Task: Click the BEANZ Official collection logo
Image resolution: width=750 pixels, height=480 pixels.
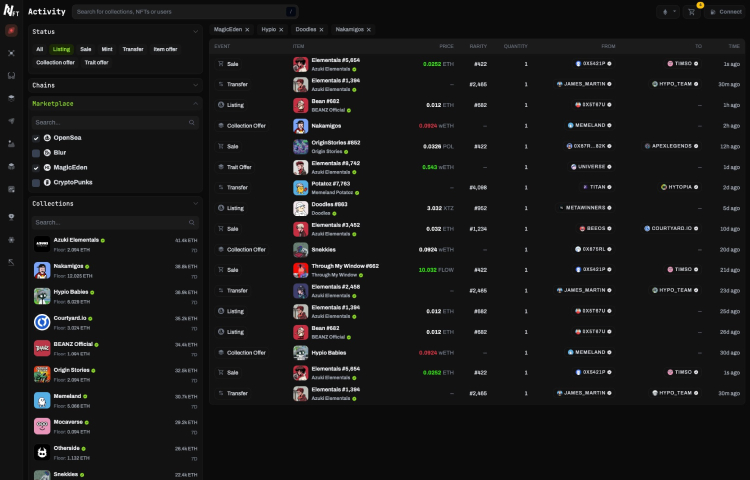Action: click(x=42, y=348)
